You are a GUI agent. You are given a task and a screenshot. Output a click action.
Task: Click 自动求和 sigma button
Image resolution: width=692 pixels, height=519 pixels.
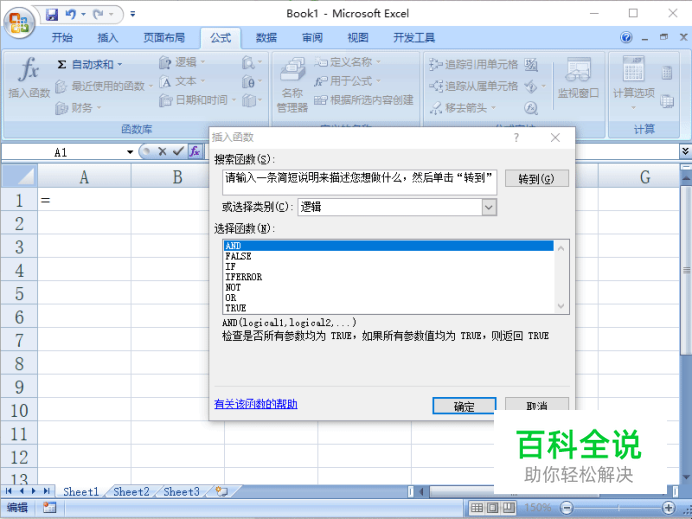[90, 64]
